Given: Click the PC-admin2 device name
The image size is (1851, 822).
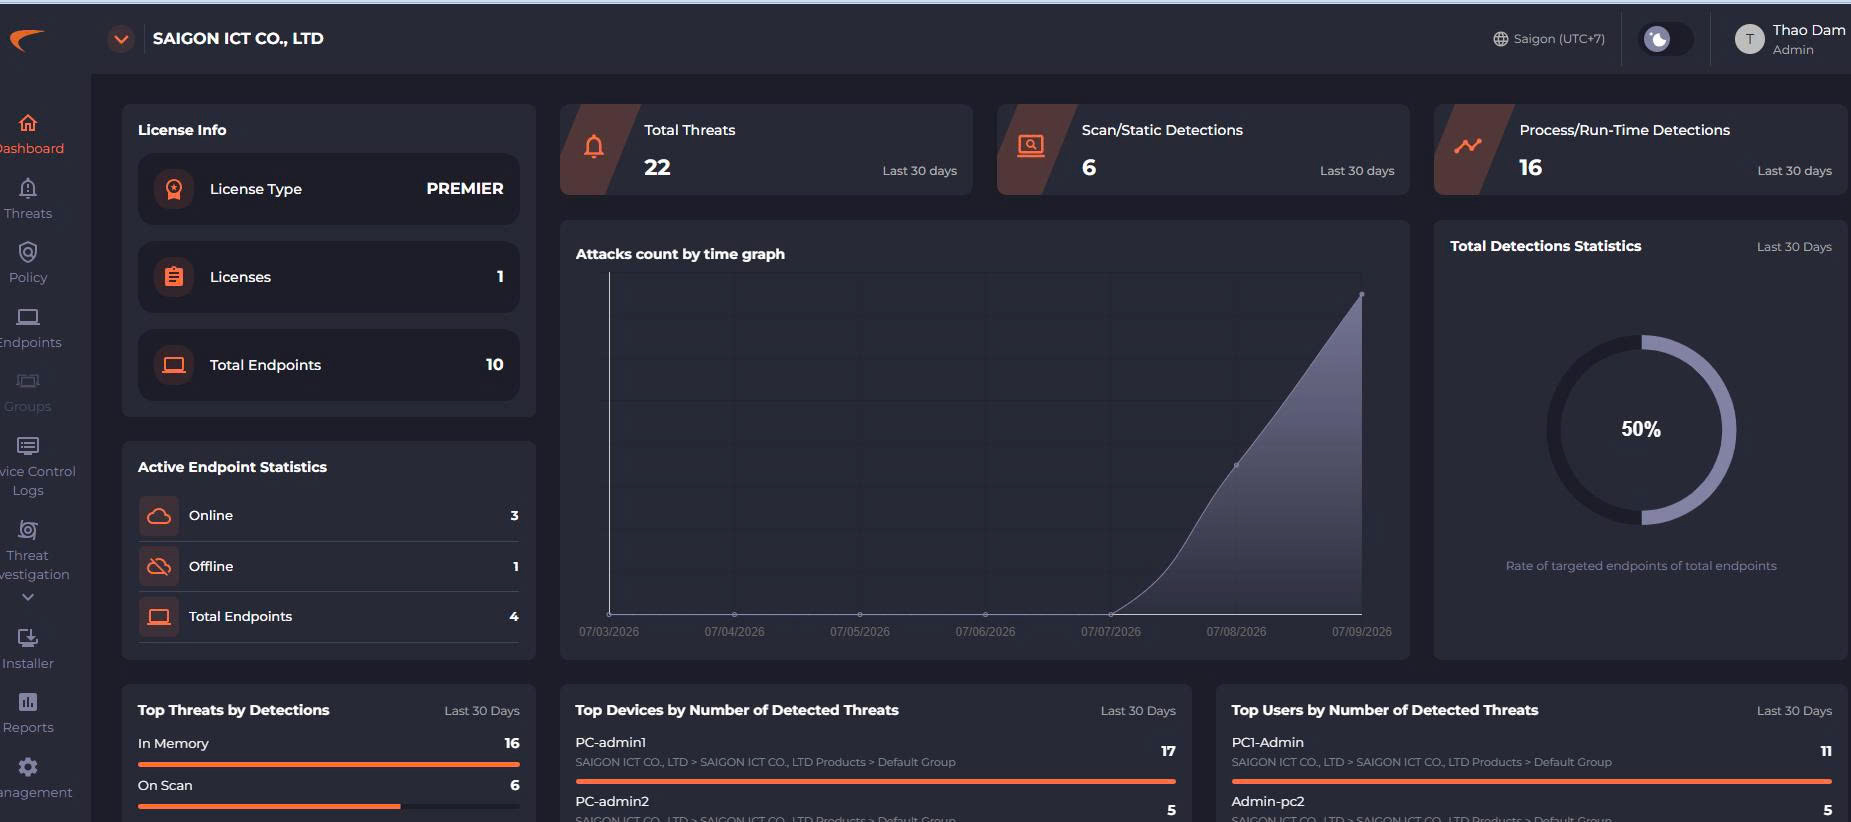Looking at the screenshot, I should (x=612, y=801).
